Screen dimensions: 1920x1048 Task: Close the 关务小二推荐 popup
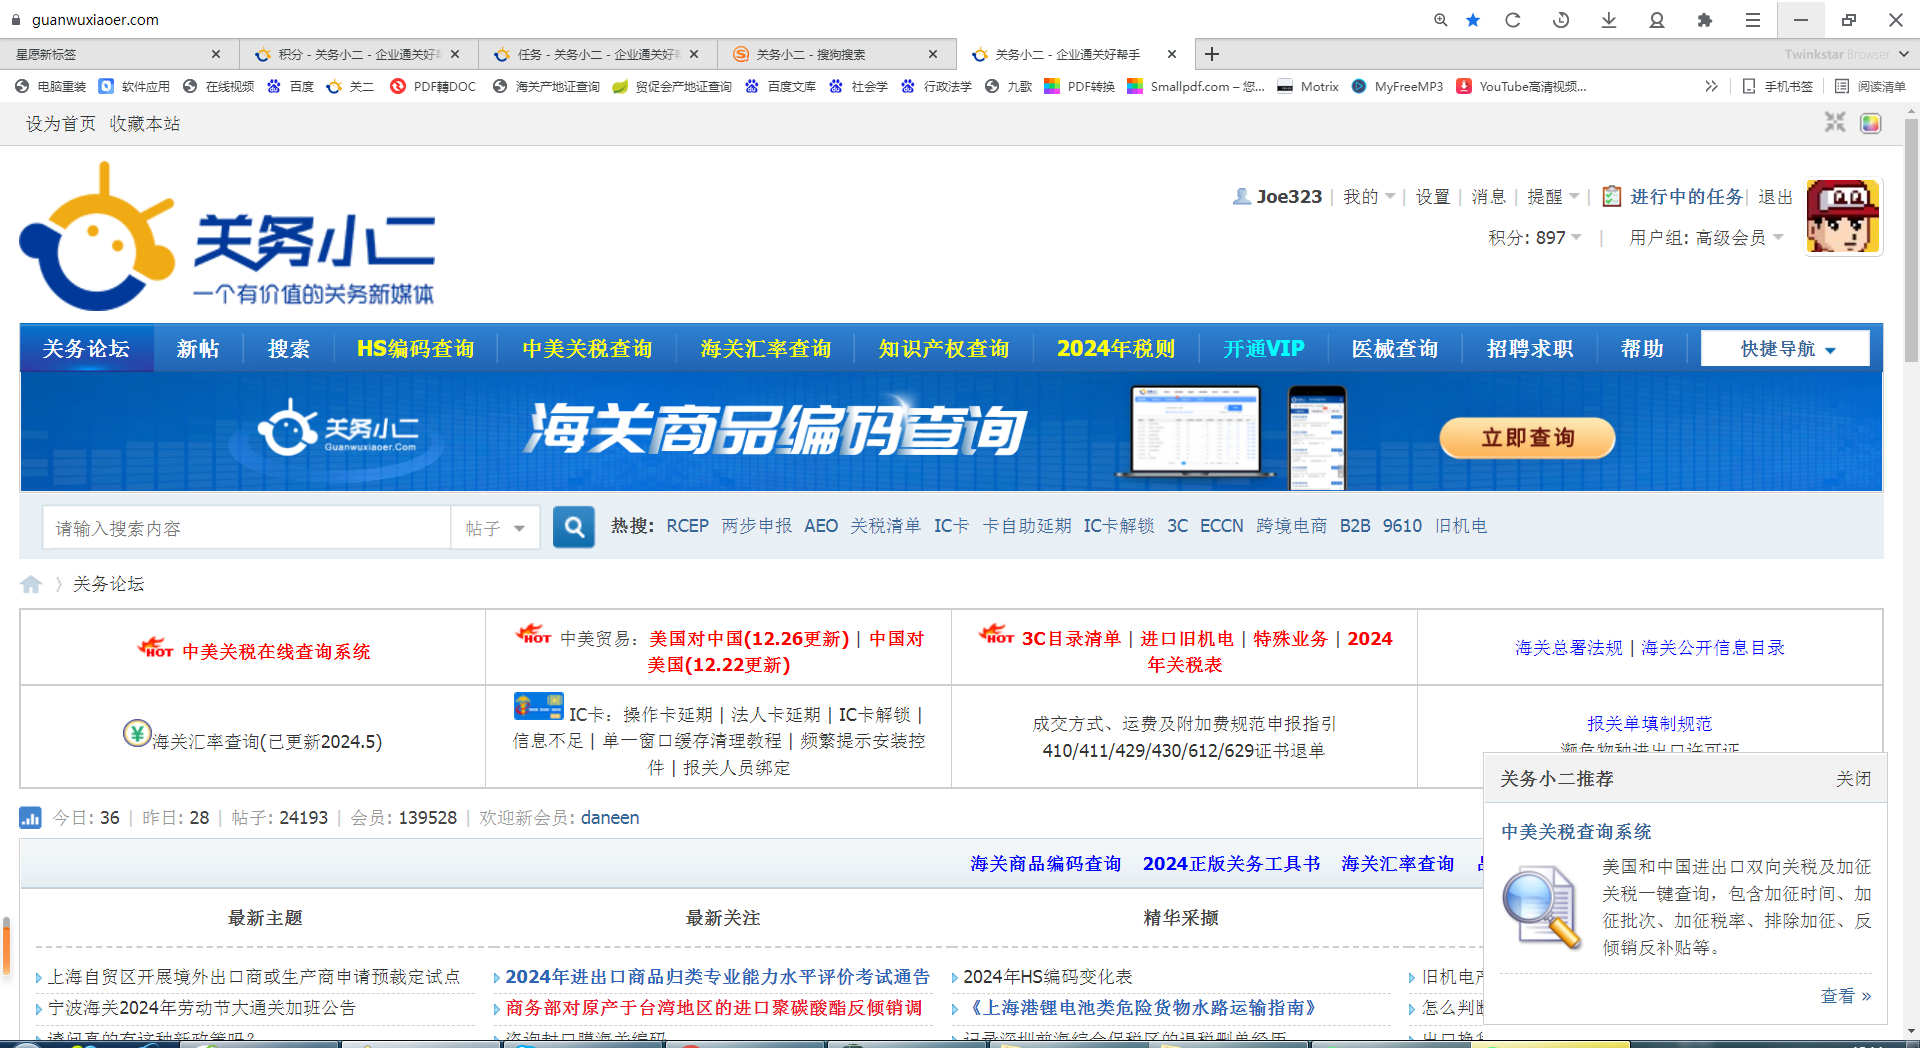coord(1853,779)
